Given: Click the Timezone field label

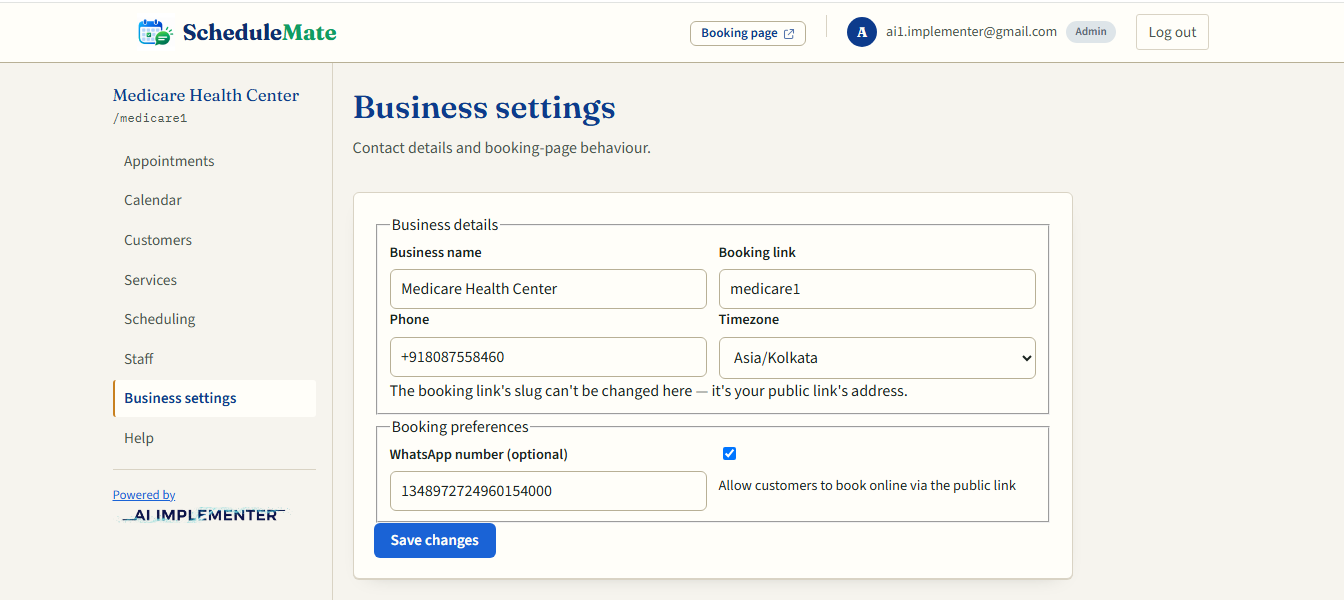Looking at the screenshot, I should point(749,320).
